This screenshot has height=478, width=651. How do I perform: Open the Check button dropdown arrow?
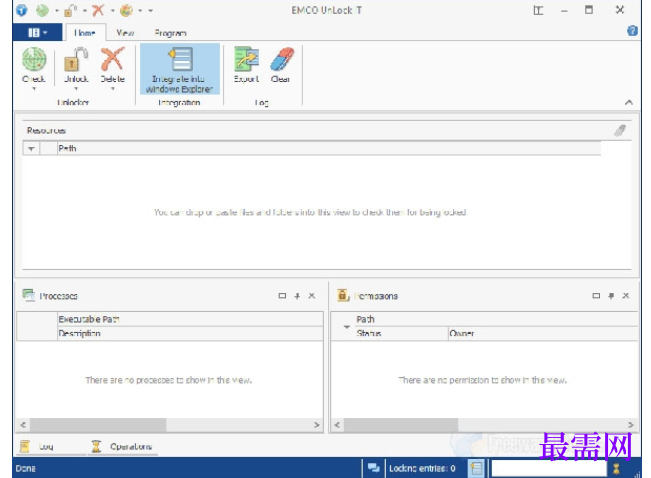pyautogui.click(x=34, y=88)
